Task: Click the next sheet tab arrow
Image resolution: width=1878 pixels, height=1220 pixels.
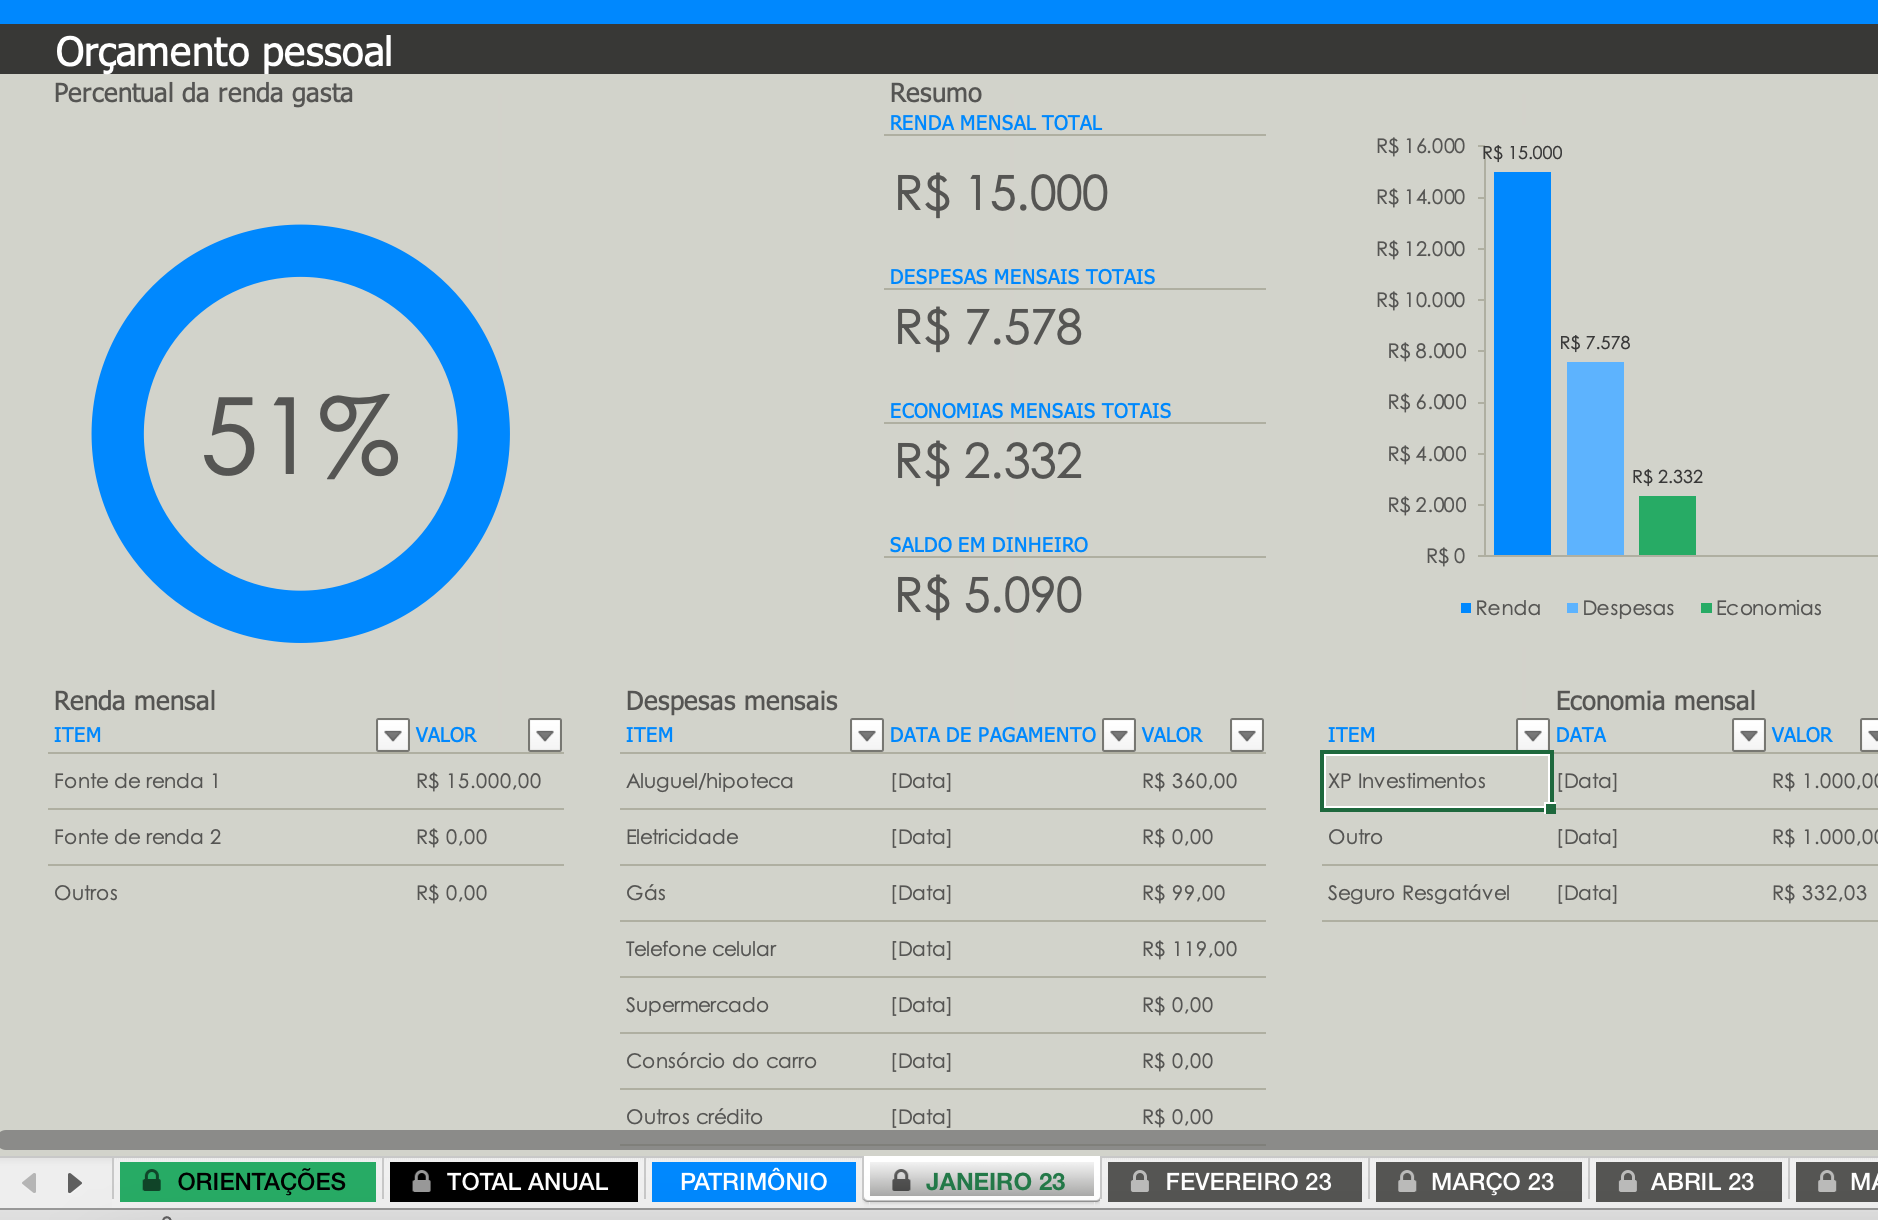Action: point(74,1183)
